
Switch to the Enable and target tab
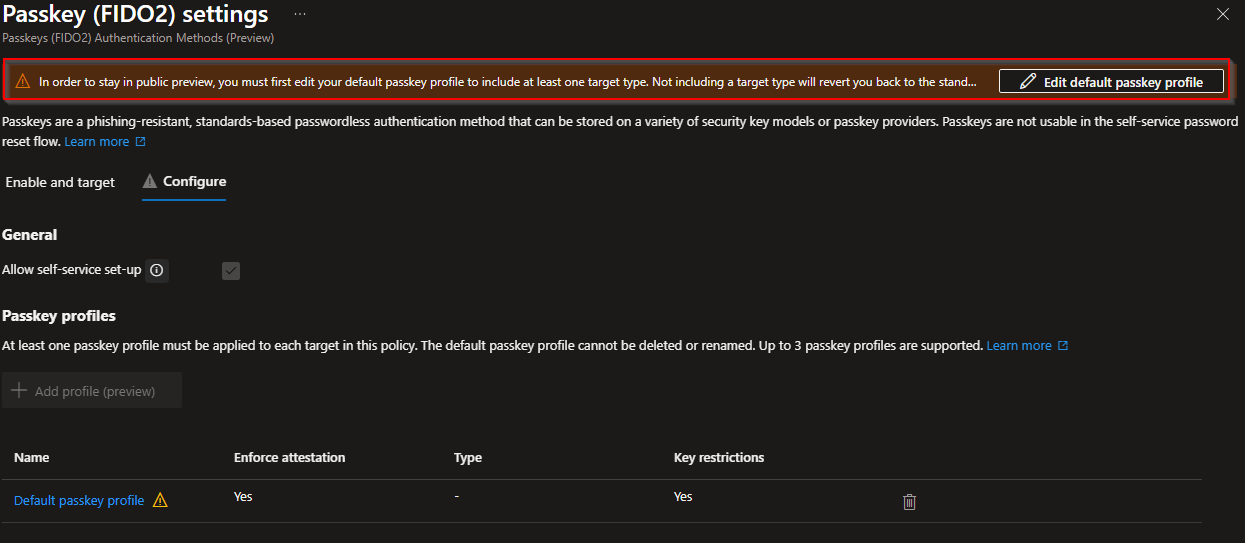point(60,182)
